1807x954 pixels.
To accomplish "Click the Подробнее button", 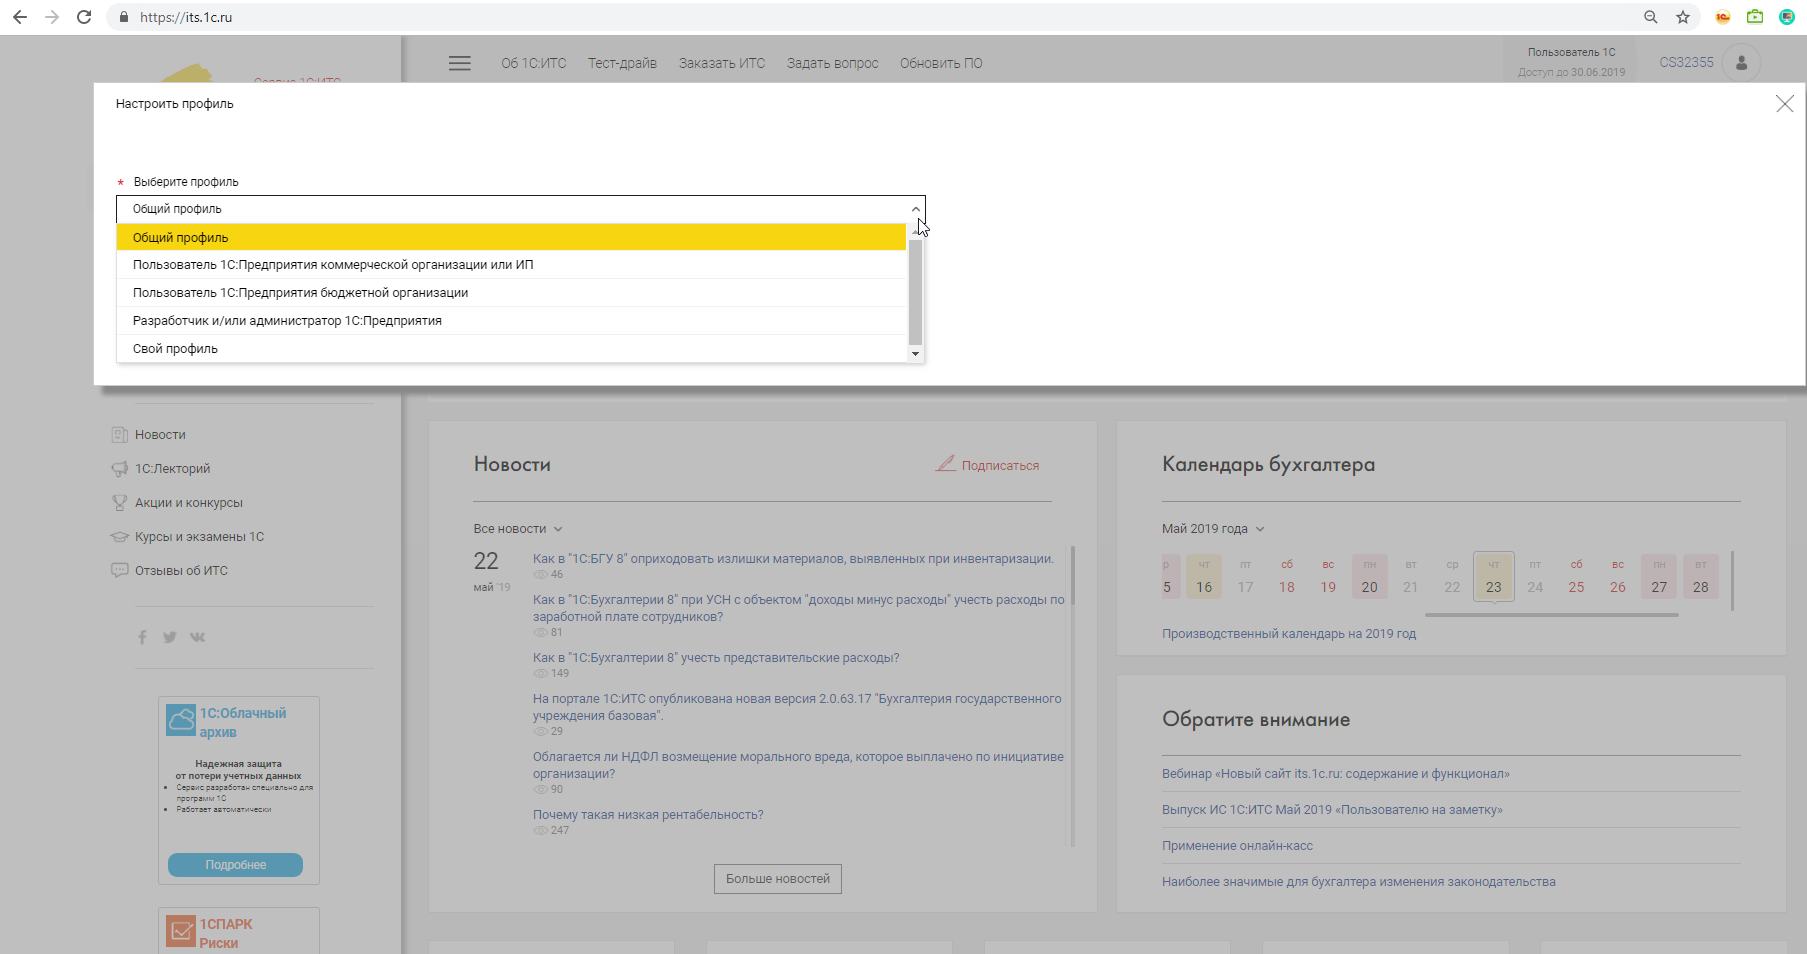I will click(236, 865).
